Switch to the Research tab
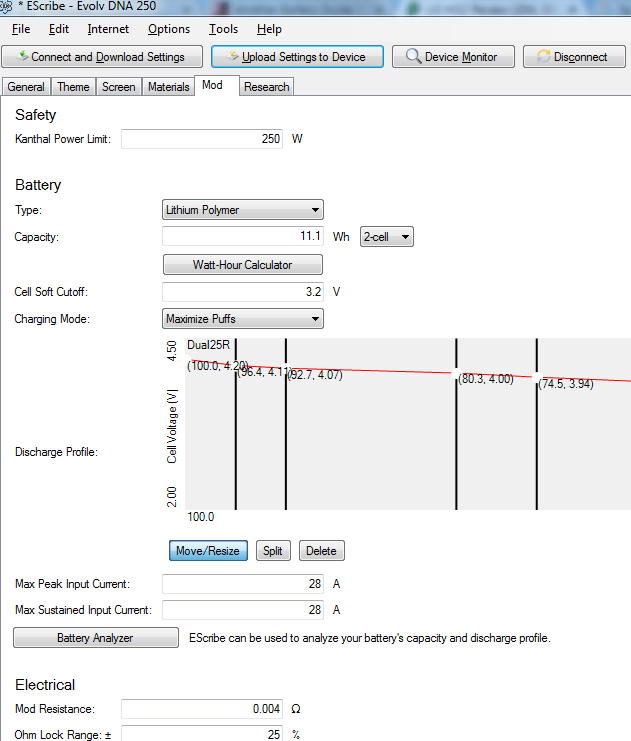631x741 pixels. click(x=267, y=87)
